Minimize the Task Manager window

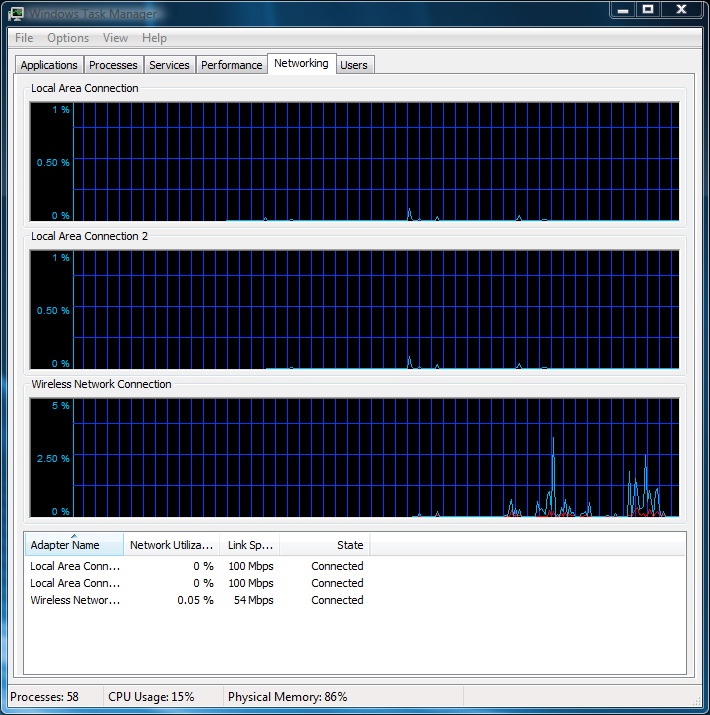click(622, 9)
